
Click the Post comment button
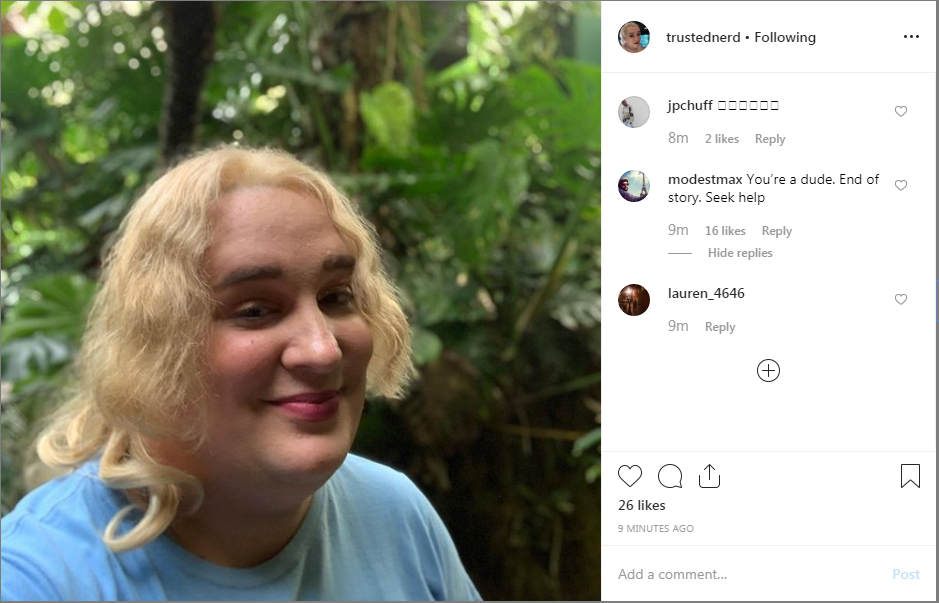coord(905,574)
